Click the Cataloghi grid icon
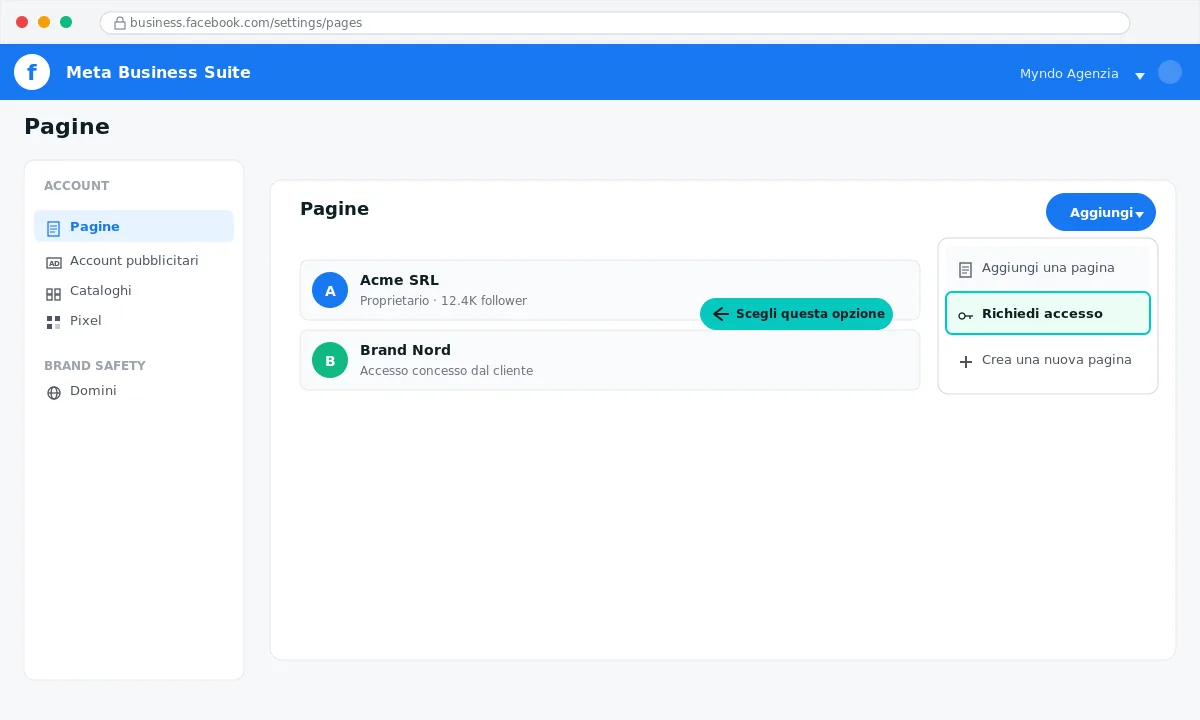The width and height of the screenshot is (1200, 720). pyautogui.click(x=54, y=294)
